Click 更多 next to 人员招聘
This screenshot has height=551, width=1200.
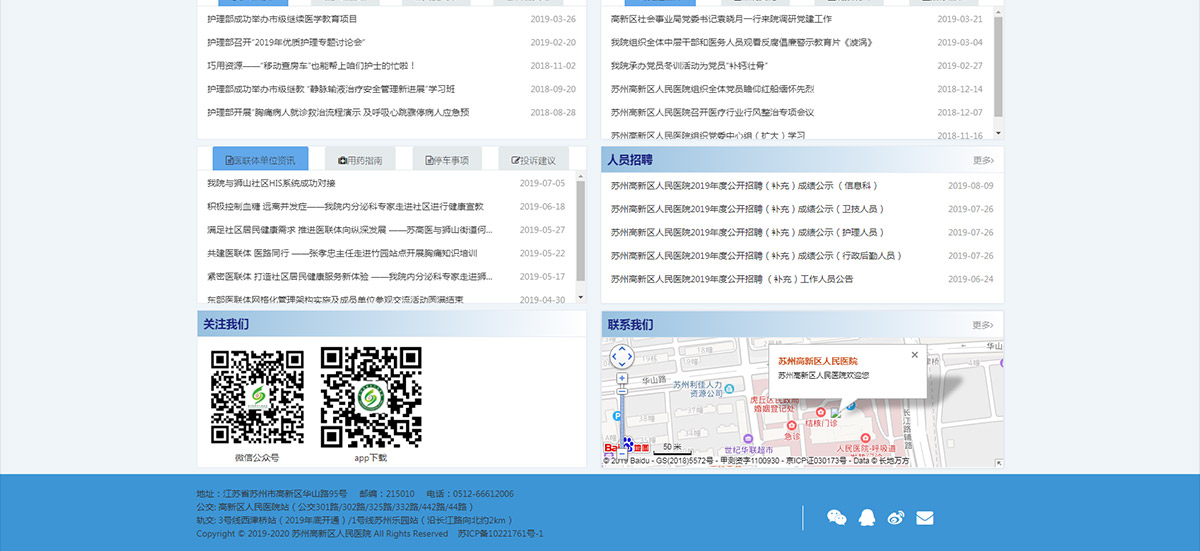[x=983, y=160]
